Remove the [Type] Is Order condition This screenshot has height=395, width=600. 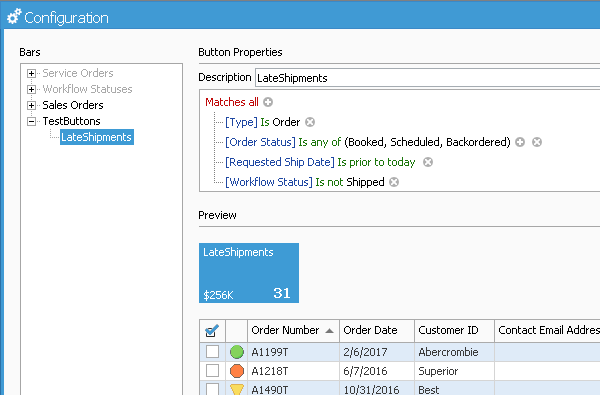click(x=310, y=122)
